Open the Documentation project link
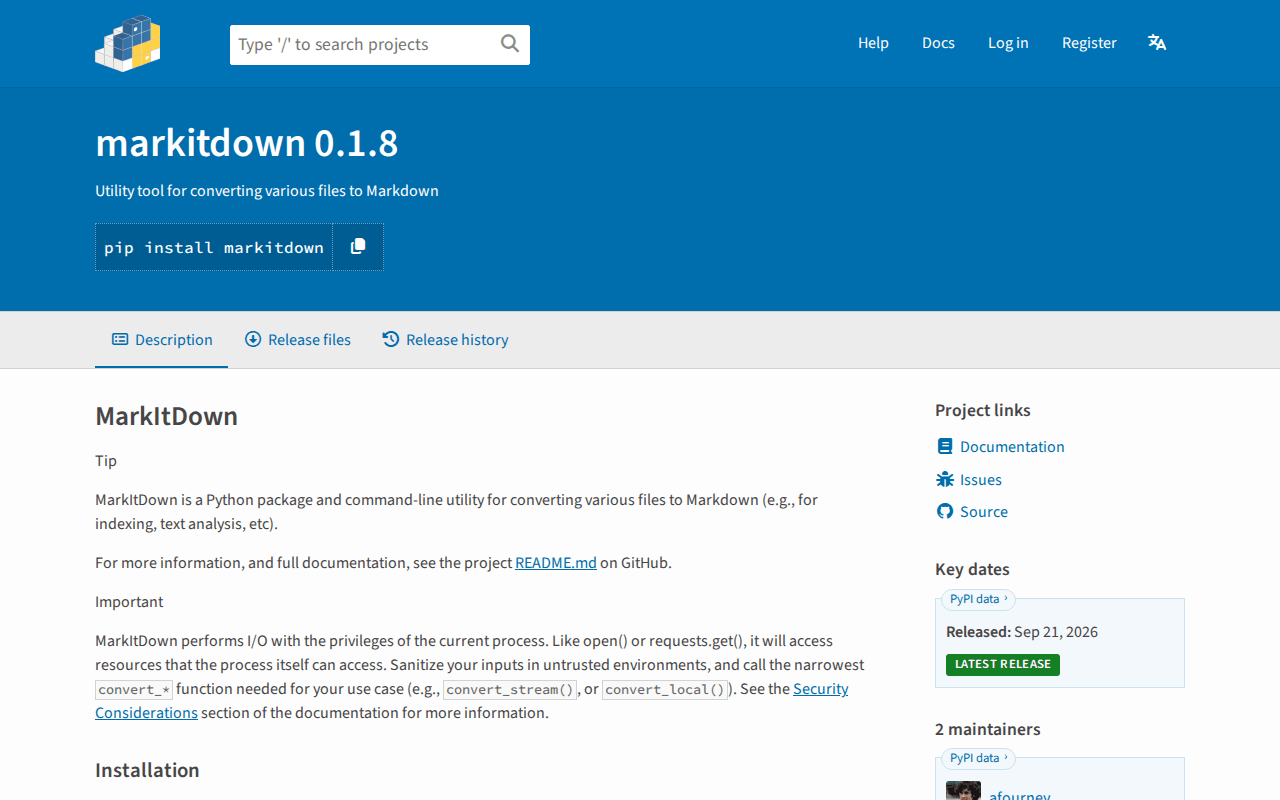Viewport: 1280px width, 800px height. click(x=1012, y=447)
